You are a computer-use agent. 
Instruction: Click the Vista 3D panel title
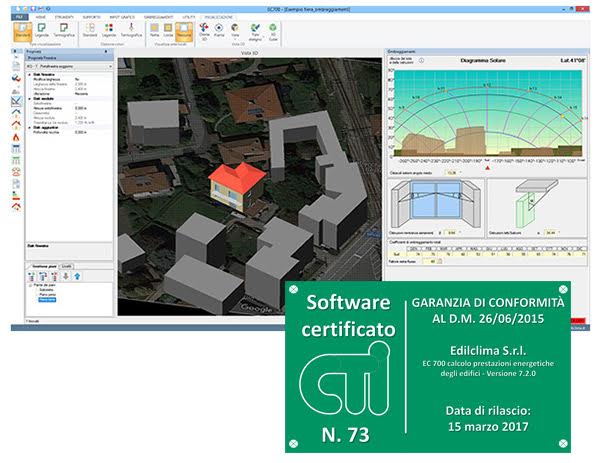tap(249, 53)
